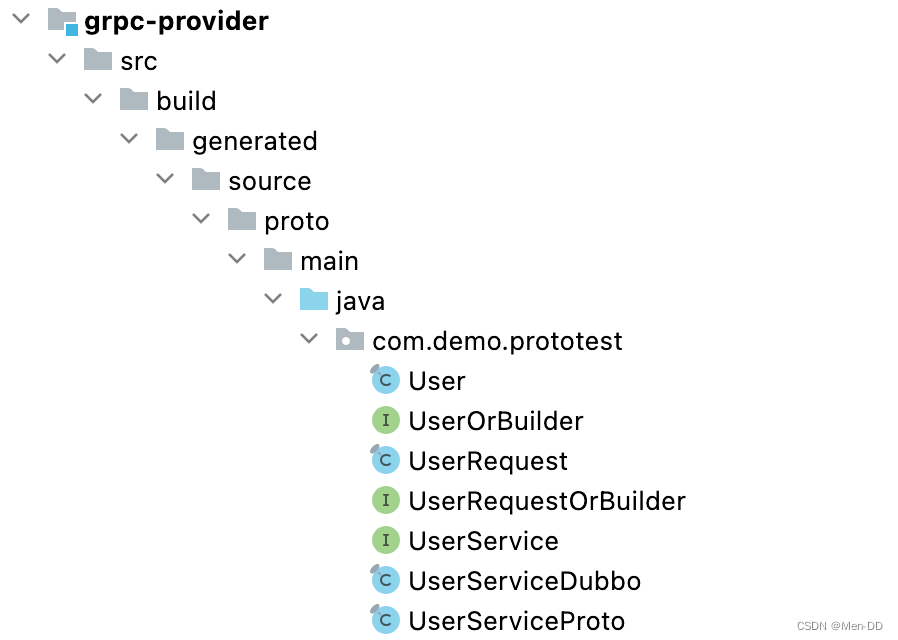Click the com.demo.prototest package icon
Viewport: 898px width, 640px height.
pyautogui.click(x=350, y=340)
